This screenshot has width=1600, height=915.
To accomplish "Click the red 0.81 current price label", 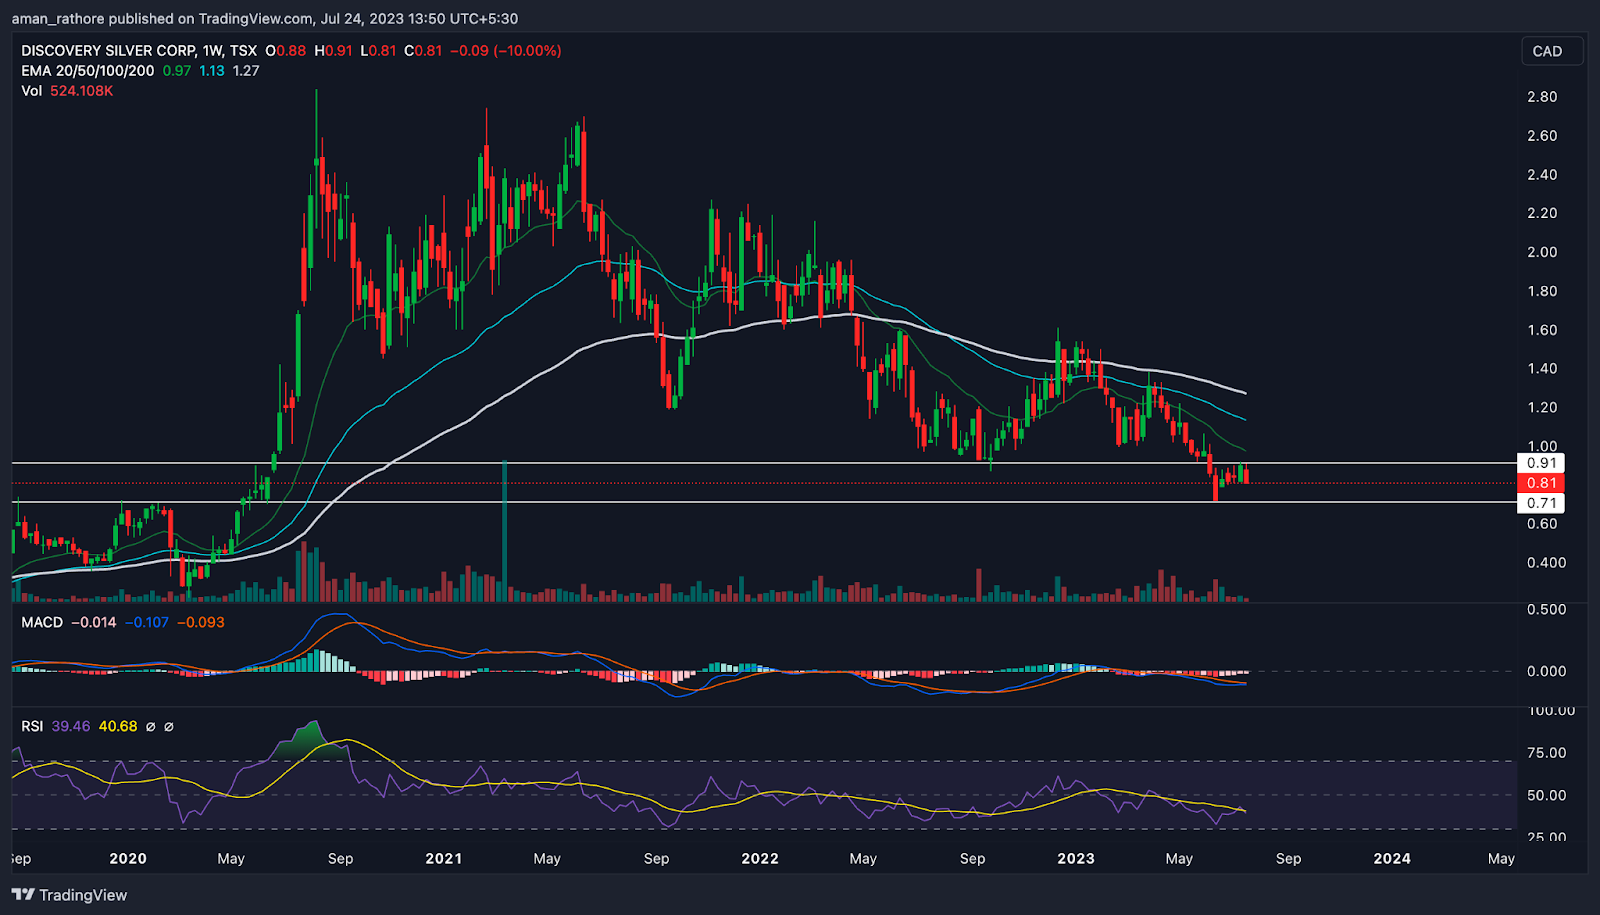I will pyautogui.click(x=1541, y=483).
